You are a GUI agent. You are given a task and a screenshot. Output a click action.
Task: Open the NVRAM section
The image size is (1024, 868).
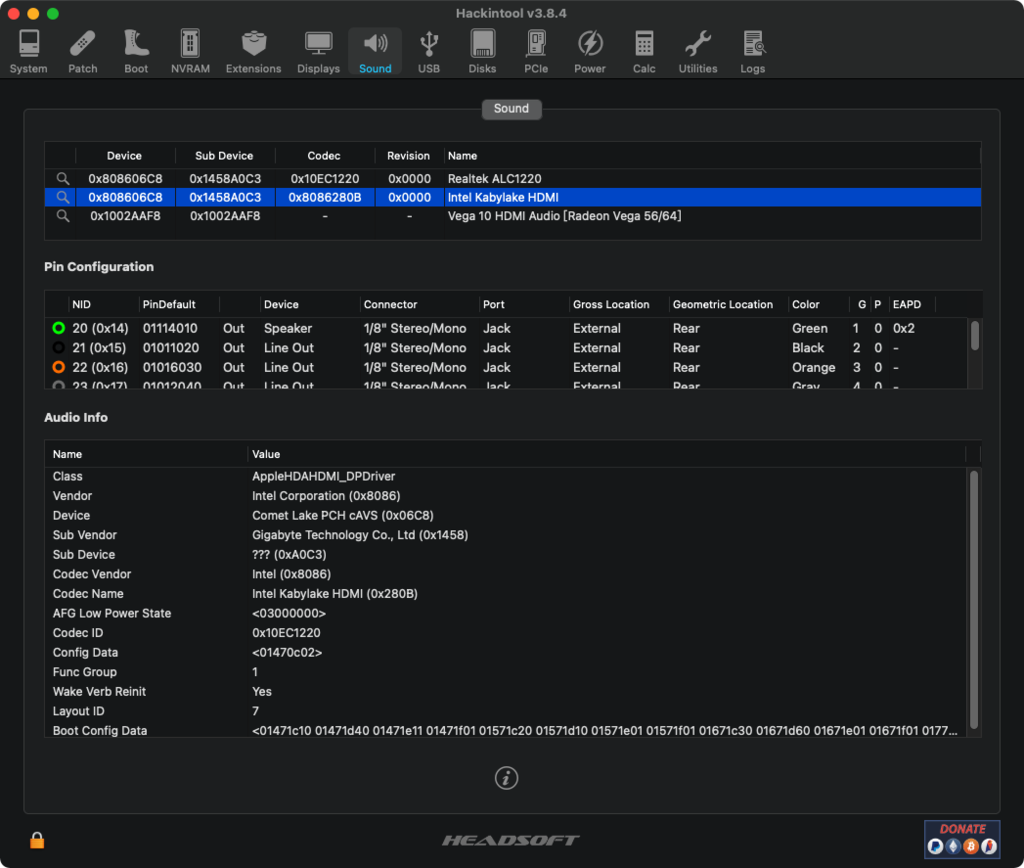(190, 52)
